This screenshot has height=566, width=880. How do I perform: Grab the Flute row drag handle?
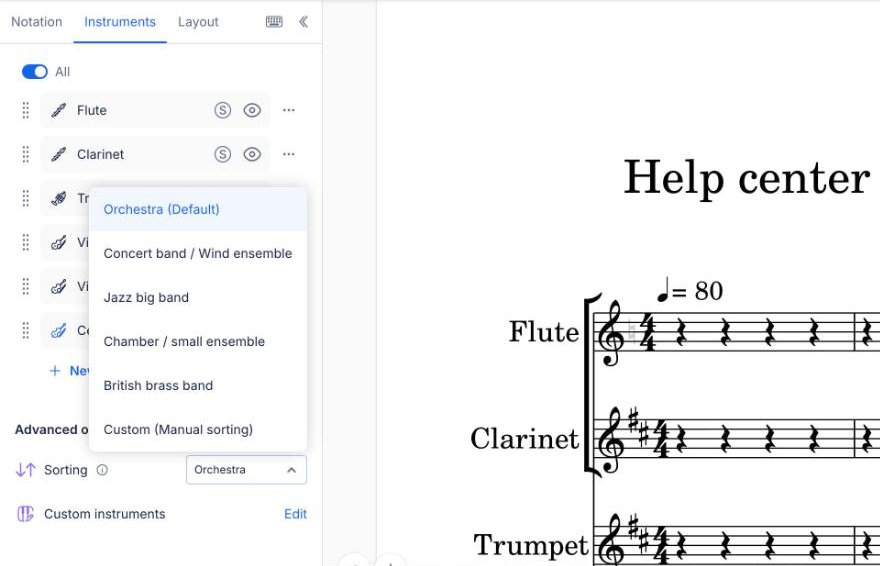click(26, 110)
